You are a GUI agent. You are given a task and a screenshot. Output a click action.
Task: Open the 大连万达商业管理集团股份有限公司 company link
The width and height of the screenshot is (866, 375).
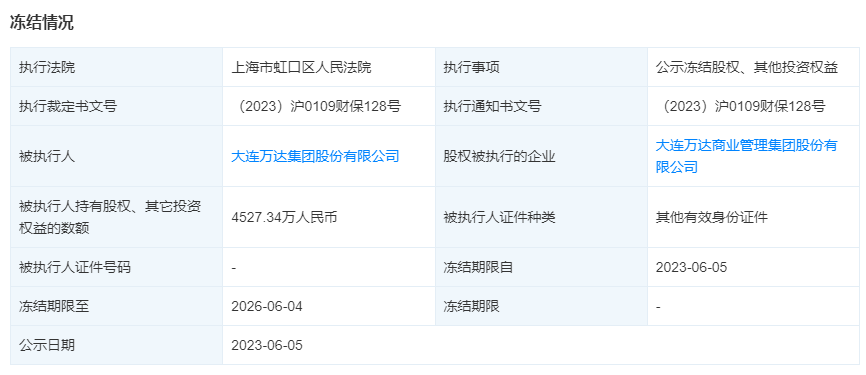coord(747,156)
